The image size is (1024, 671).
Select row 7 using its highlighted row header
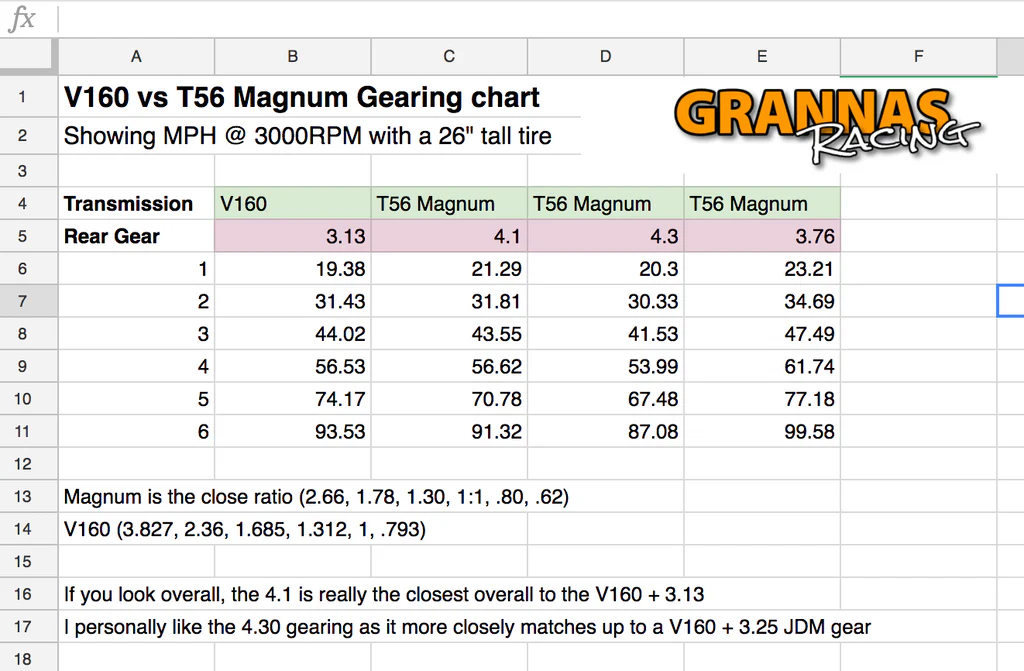click(29, 301)
